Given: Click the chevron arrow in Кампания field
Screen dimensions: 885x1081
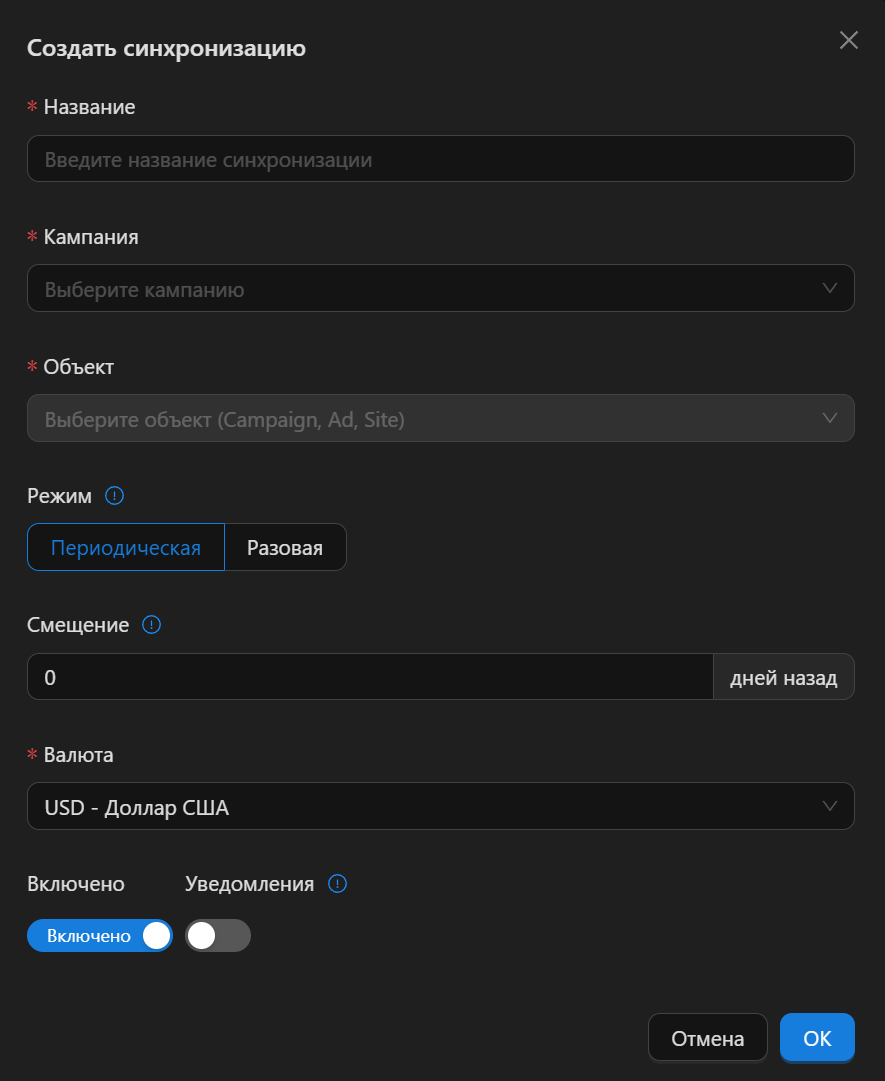Looking at the screenshot, I should click(x=830, y=288).
